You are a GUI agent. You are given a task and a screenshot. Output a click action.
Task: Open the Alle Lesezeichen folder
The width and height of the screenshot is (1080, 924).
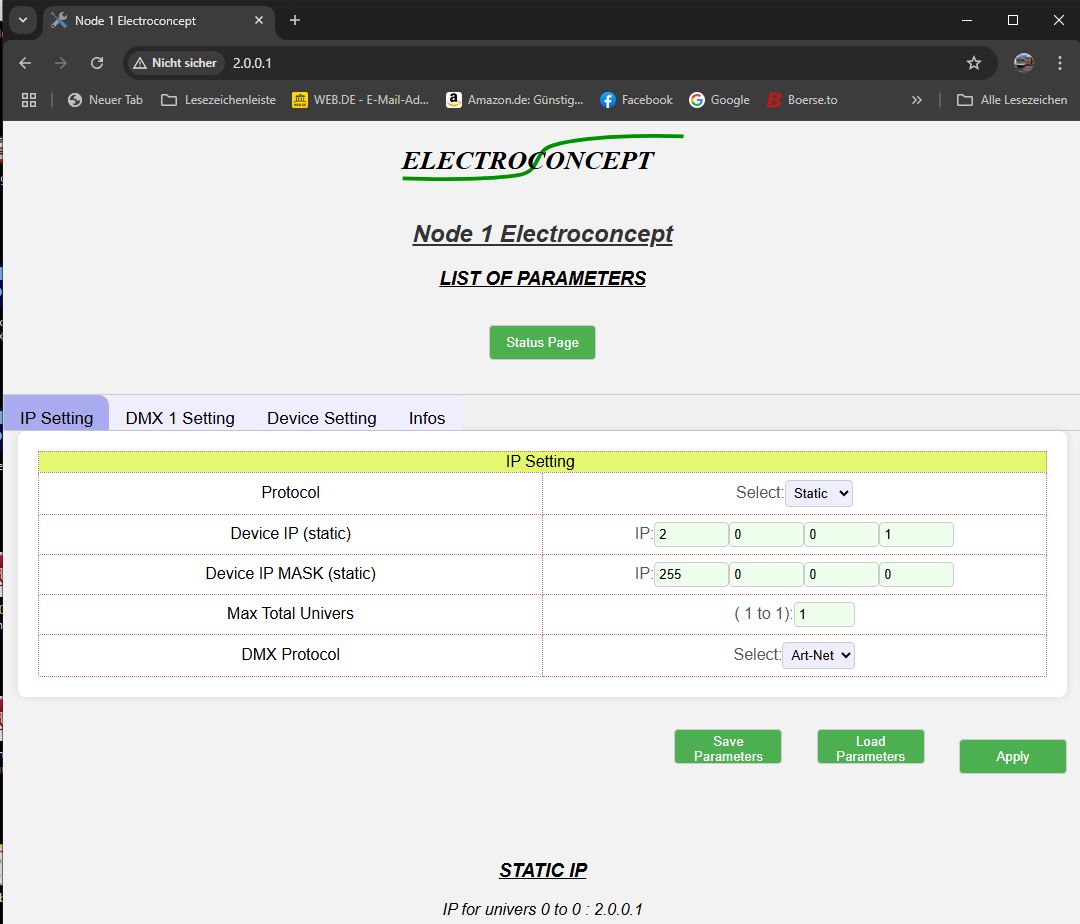[1012, 100]
